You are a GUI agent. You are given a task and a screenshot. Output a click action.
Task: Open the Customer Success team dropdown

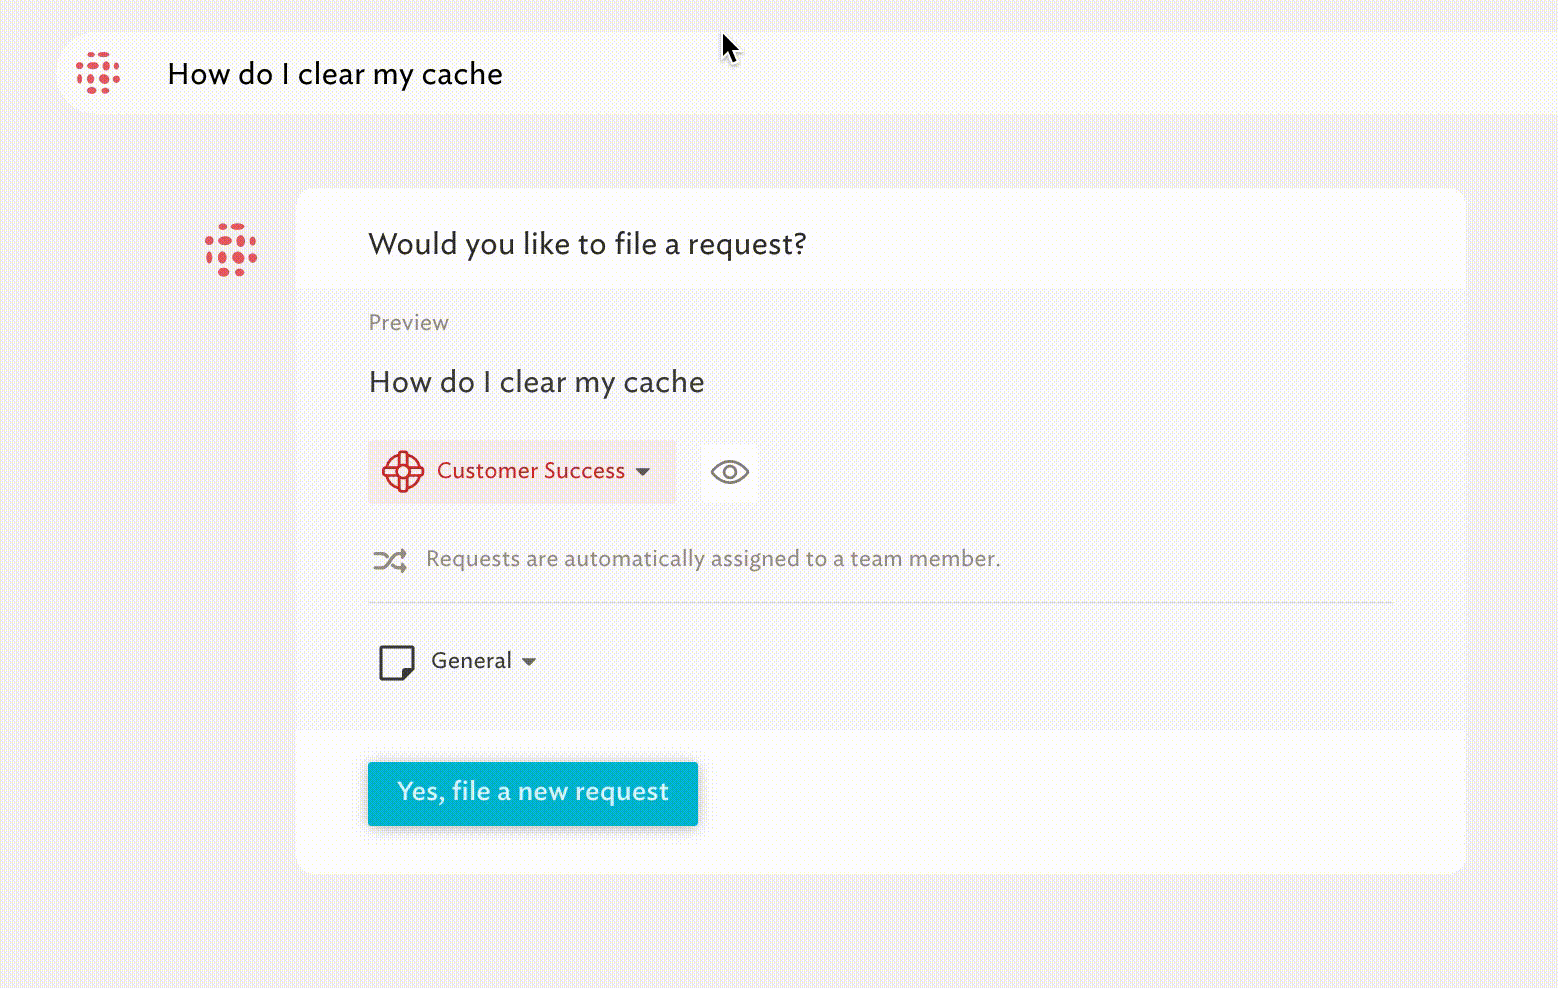(x=522, y=471)
